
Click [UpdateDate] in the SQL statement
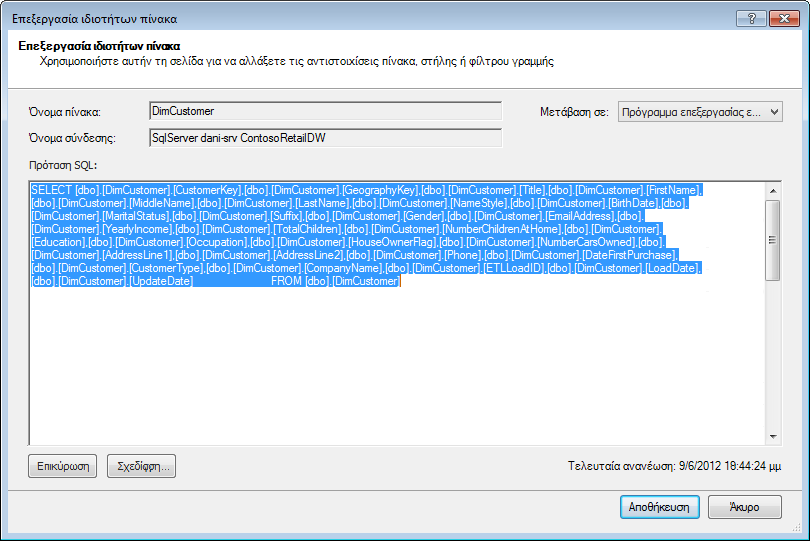coord(161,281)
